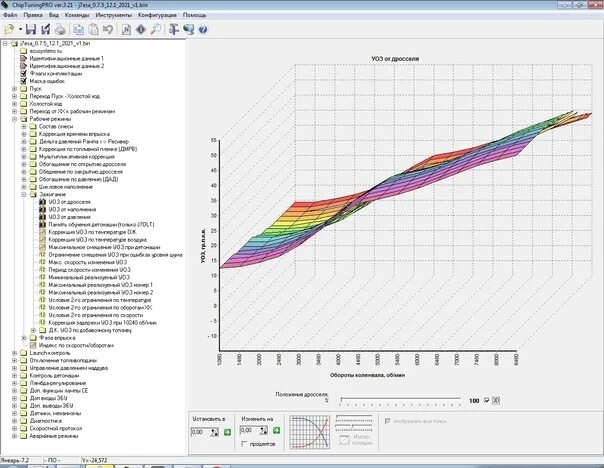Image resolution: width=604 pixels, height=468 pixels.
Task: Expand the Контроль детонации folder
Action: pyautogui.click(x=15, y=376)
